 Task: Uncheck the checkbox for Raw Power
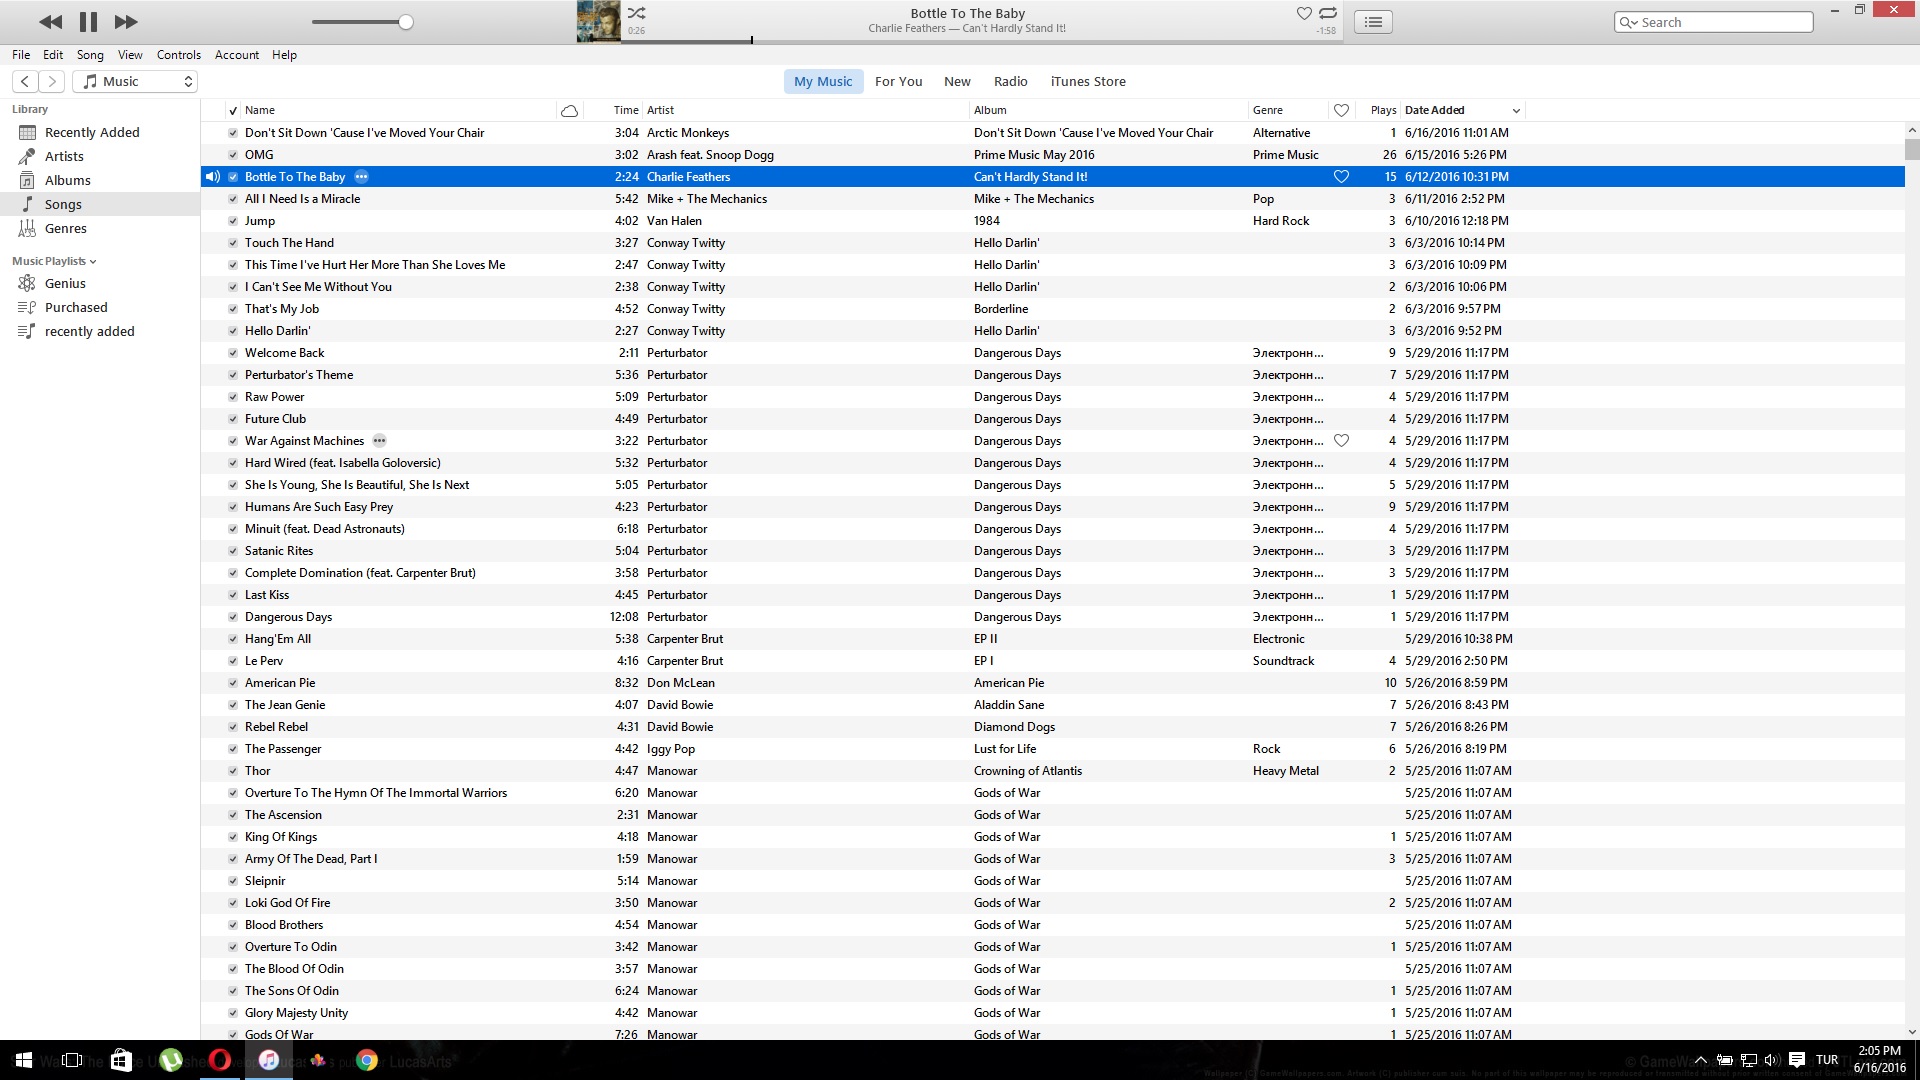point(233,397)
